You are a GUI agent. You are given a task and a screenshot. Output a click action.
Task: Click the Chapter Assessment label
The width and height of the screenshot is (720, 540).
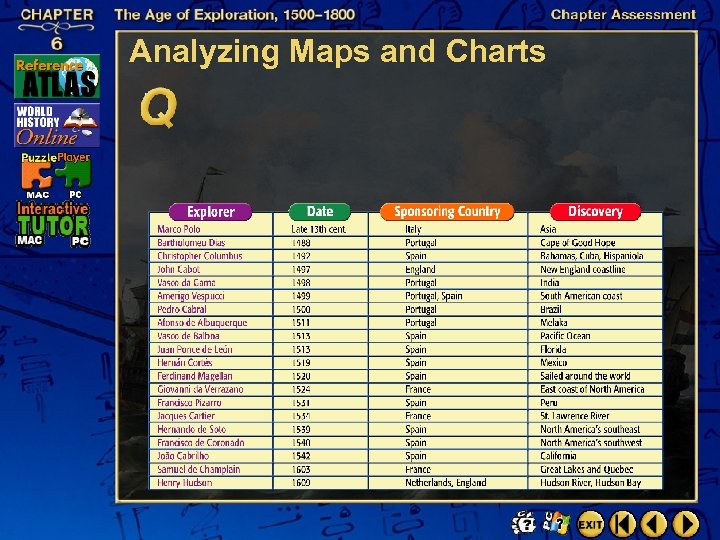pyautogui.click(x=623, y=15)
